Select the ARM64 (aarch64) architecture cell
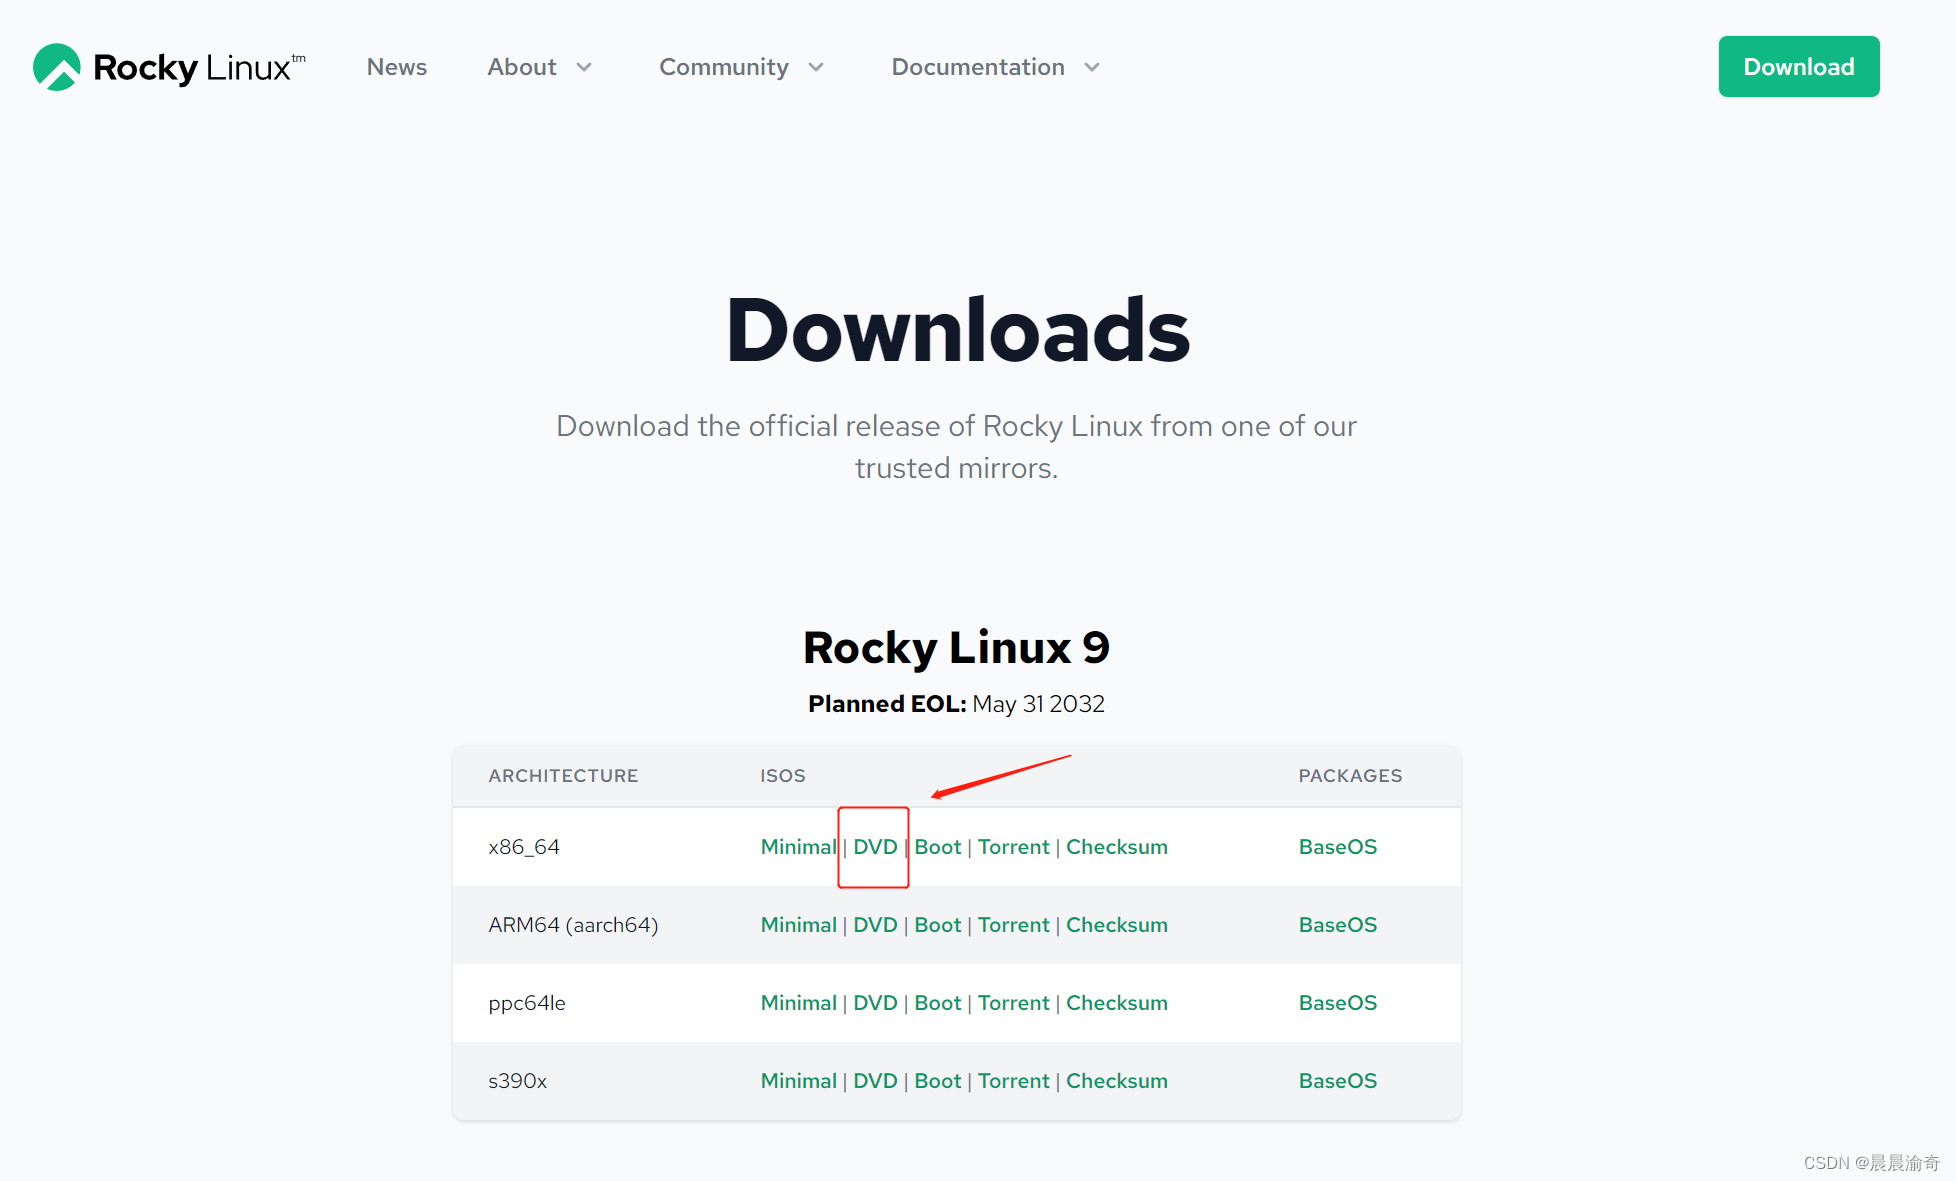The width and height of the screenshot is (1956, 1181). point(573,925)
